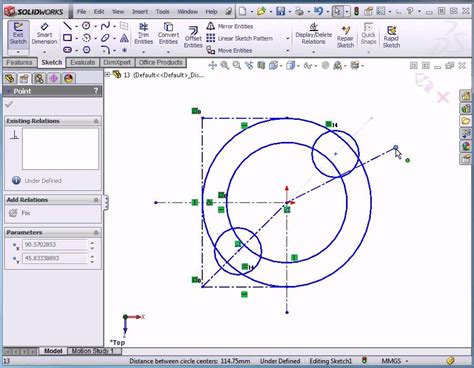Select the Line sketch tool
This screenshot has height=368, width=474.
pyautogui.click(x=68, y=26)
